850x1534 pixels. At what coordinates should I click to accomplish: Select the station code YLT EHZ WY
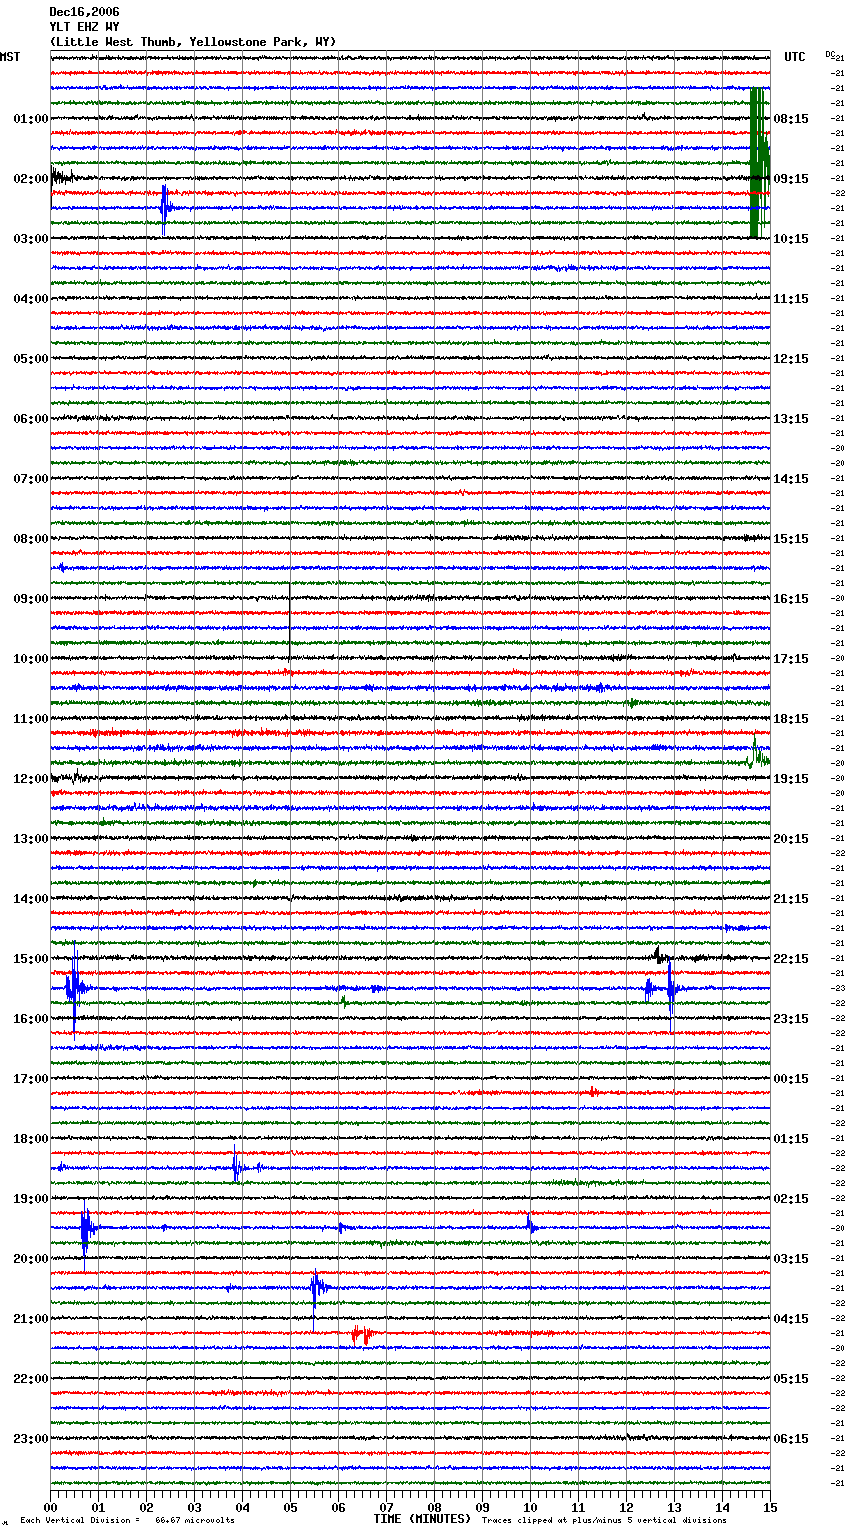point(84,27)
